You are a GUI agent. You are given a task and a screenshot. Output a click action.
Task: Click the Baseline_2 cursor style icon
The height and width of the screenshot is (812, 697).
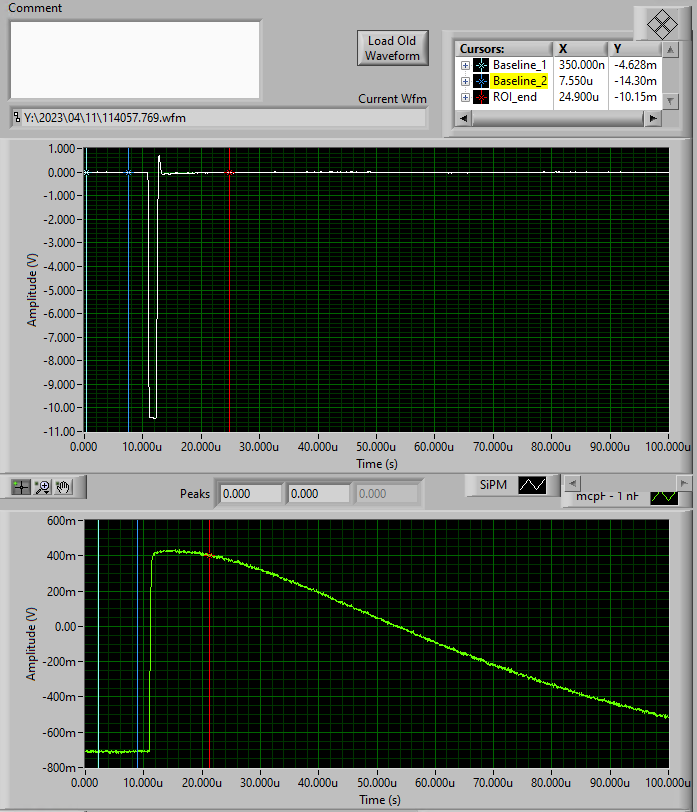[481, 81]
